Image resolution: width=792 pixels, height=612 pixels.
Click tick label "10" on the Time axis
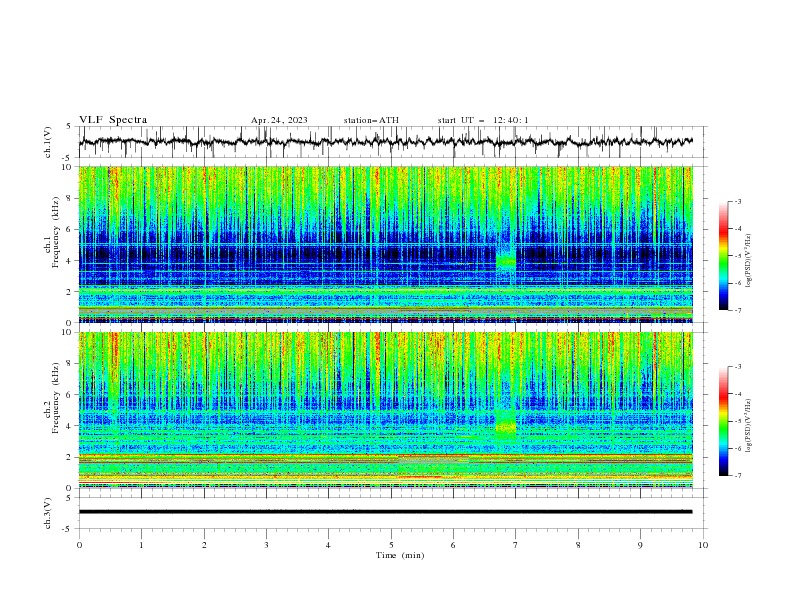703,545
